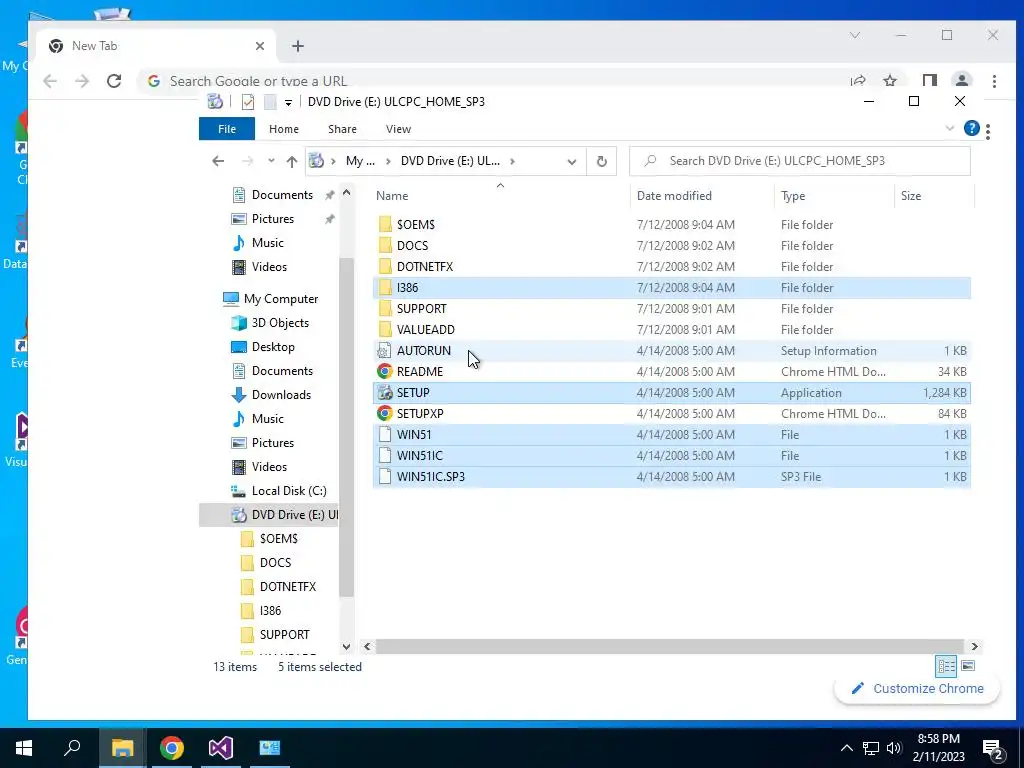Open taskbar Search
Viewport: 1024px width, 768px height.
pyautogui.click(x=72, y=748)
